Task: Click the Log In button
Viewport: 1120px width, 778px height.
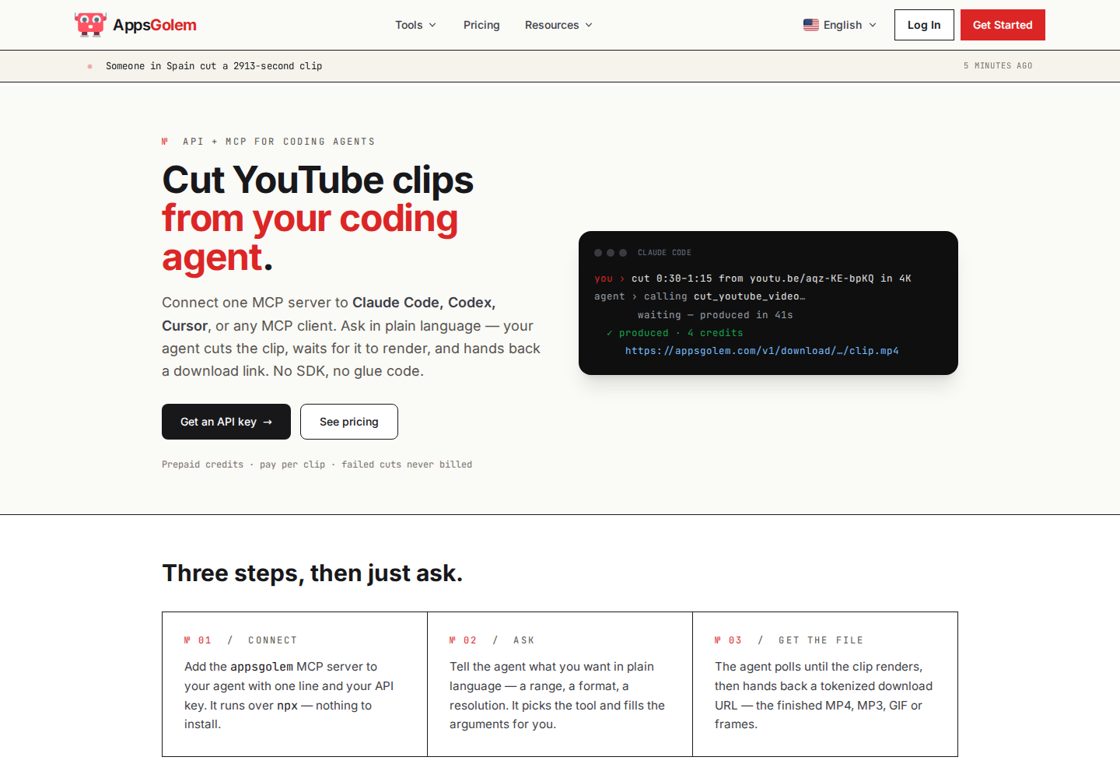Action: [924, 25]
